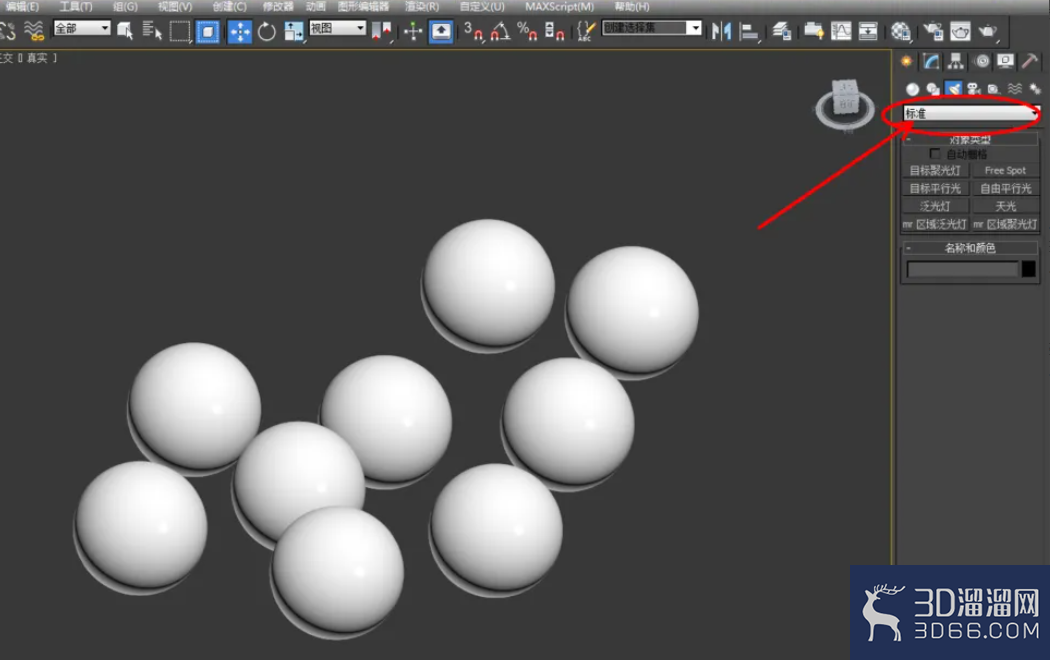The image size is (1050, 660).
Task: Activate the Select and Rotate tool
Action: tap(267, 31)
